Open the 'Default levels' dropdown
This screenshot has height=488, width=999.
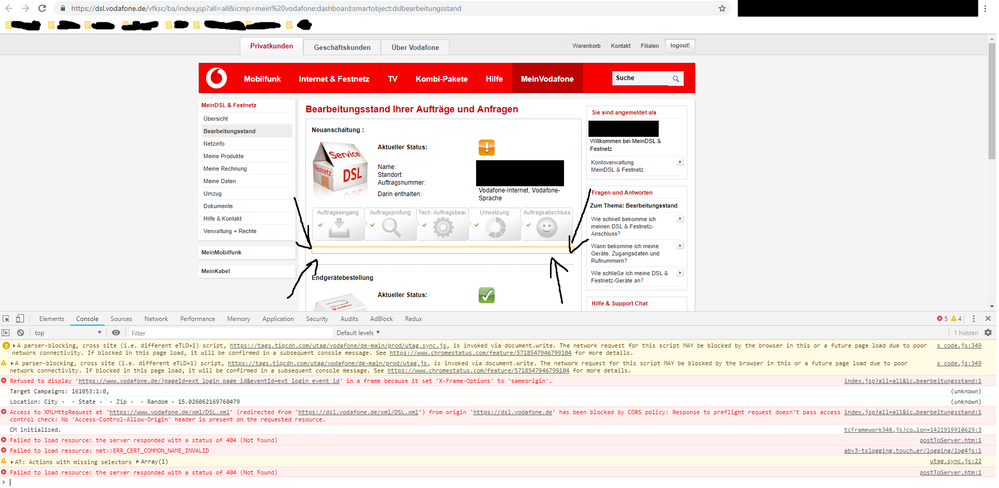(358, 333)
